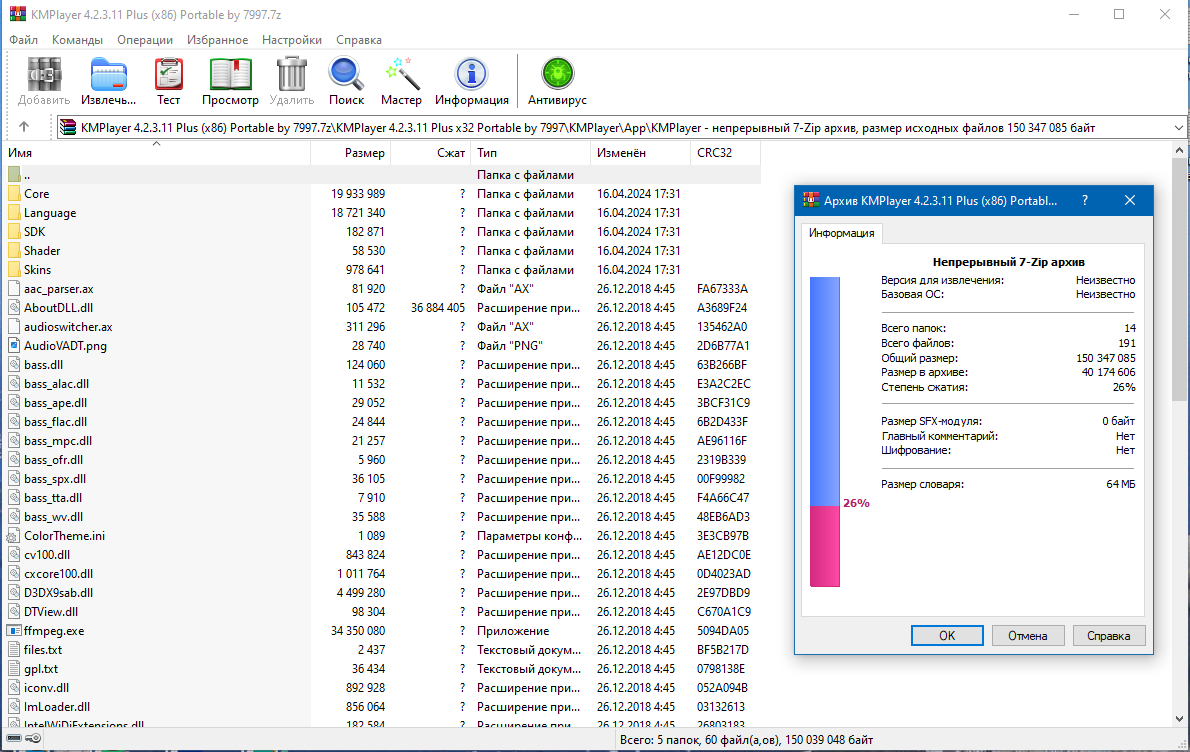Click the Справка button in dialog
Viewport: 1190px width, 752px height.
[x=1109, y=635]
